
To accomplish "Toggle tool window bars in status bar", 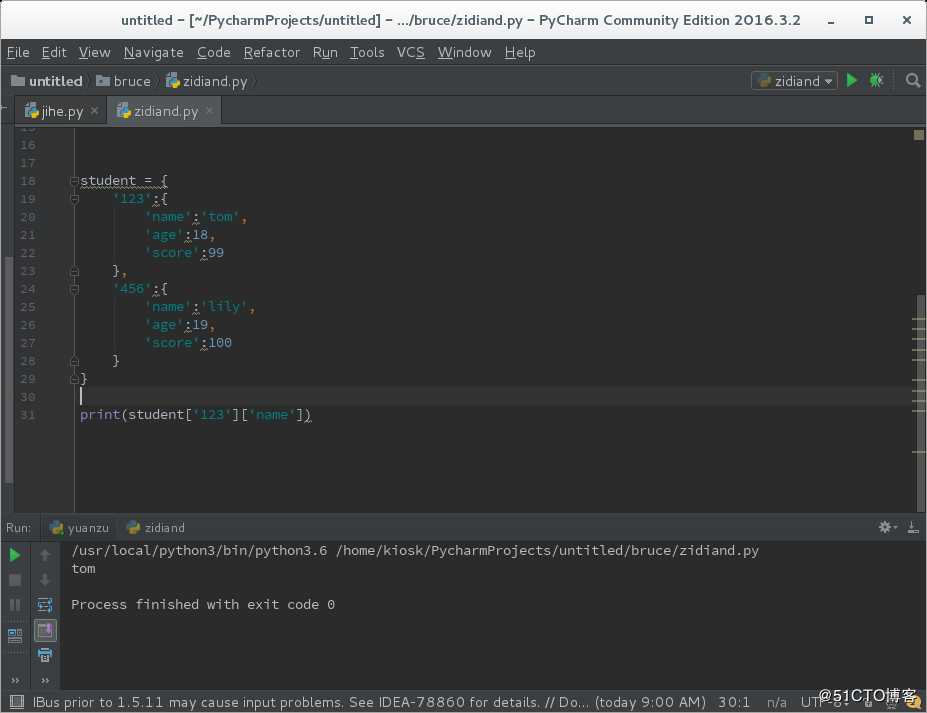I will coord(17,702).
